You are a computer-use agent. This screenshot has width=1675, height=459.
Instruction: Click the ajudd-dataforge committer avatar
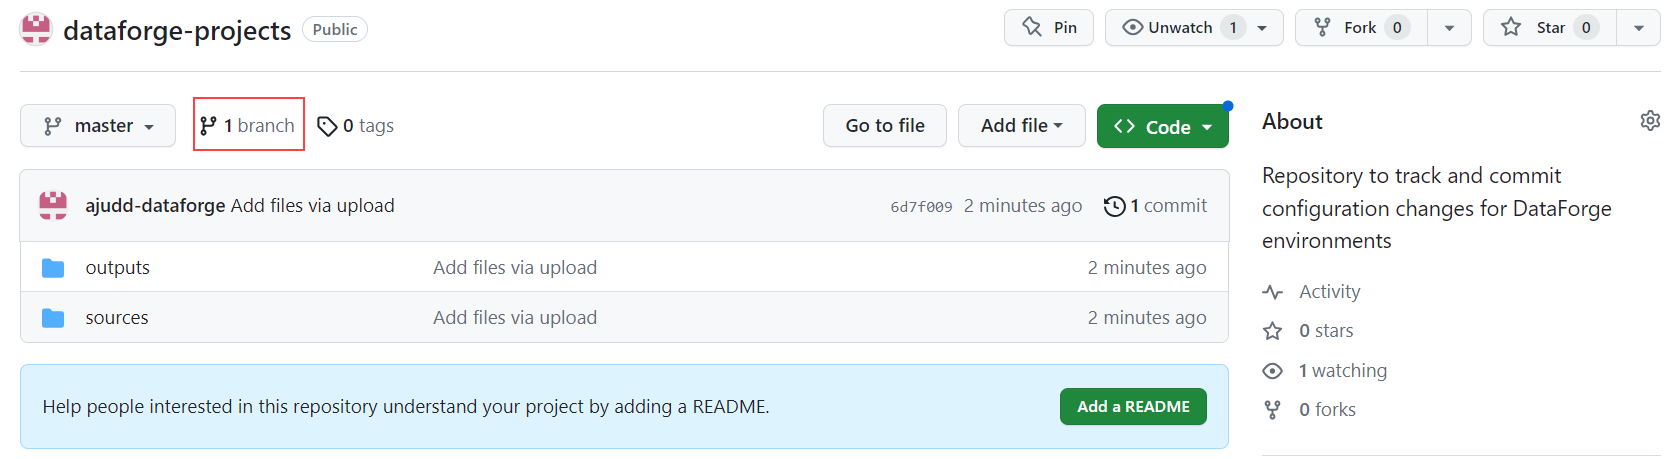point(53,205)
